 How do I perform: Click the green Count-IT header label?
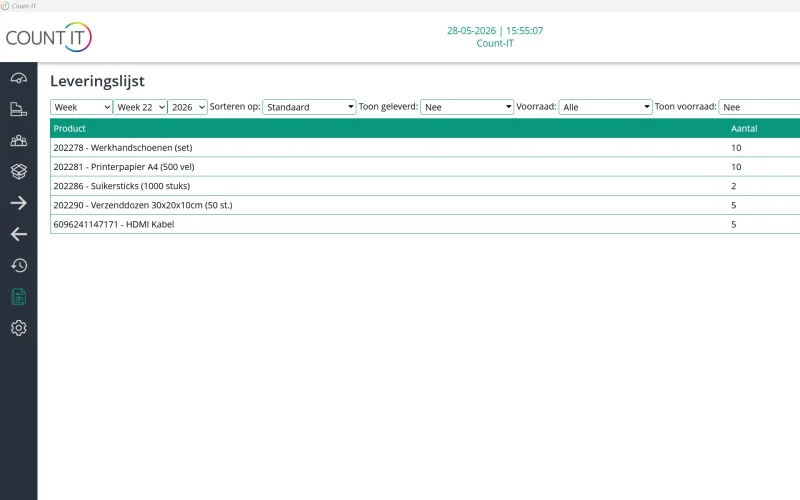pyautogui.click(x=495, y=43)
